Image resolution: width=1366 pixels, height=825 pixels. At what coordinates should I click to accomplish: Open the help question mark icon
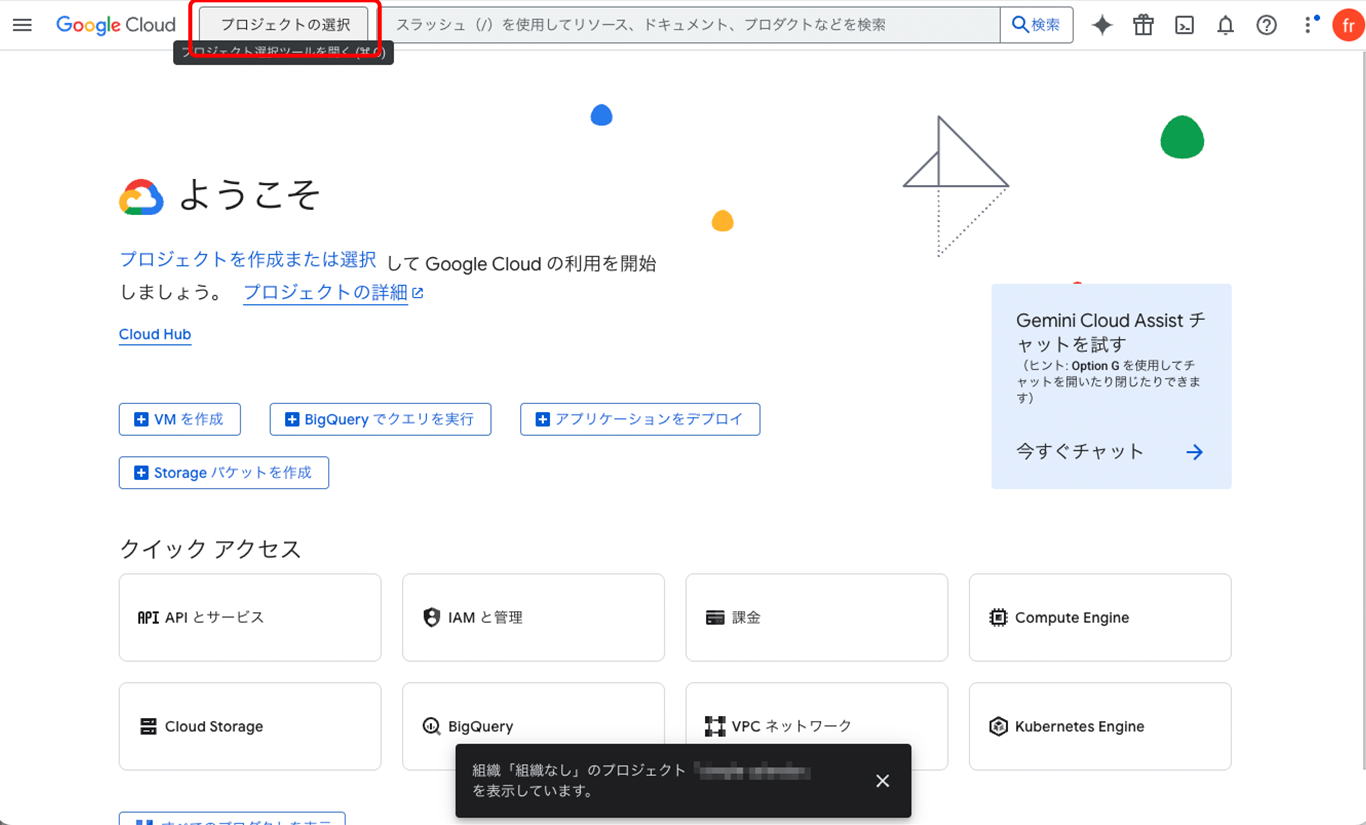1266,25
